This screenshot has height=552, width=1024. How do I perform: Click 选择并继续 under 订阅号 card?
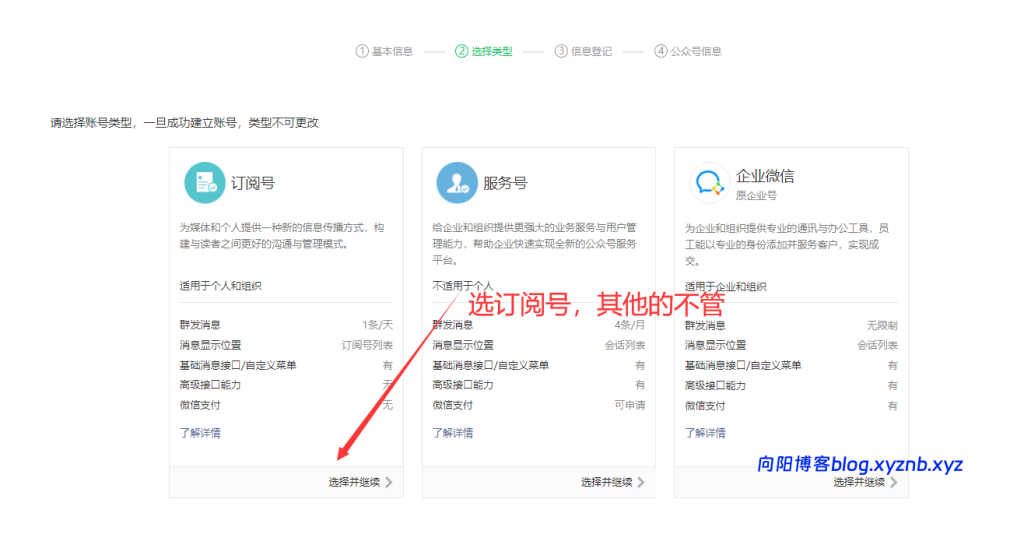(x=354, y=482)
